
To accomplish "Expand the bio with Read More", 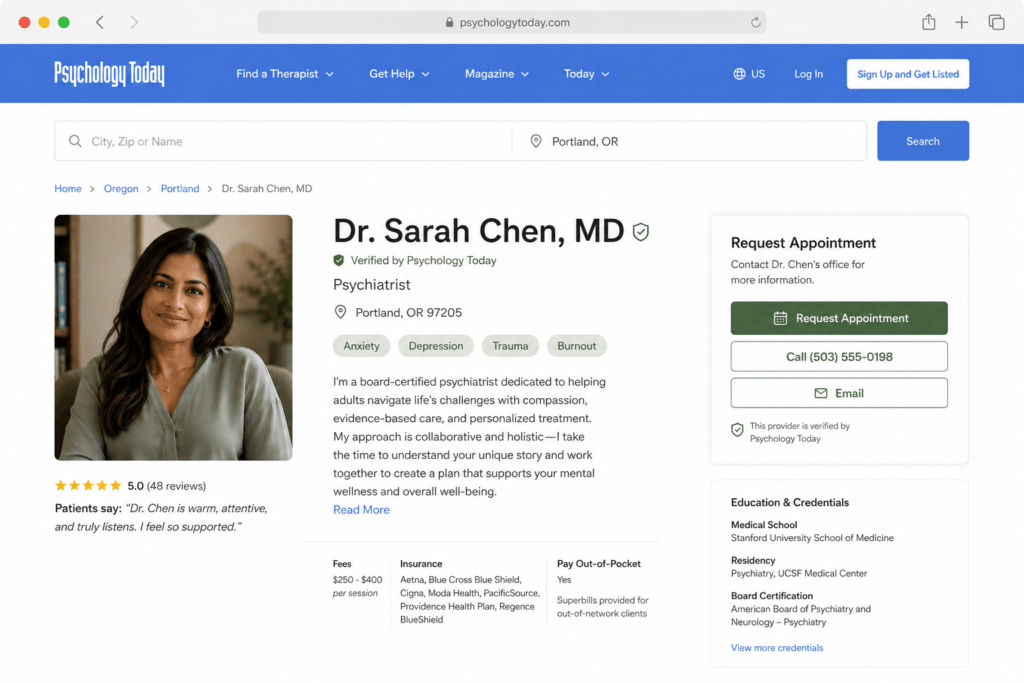I will tap(361, 510).
